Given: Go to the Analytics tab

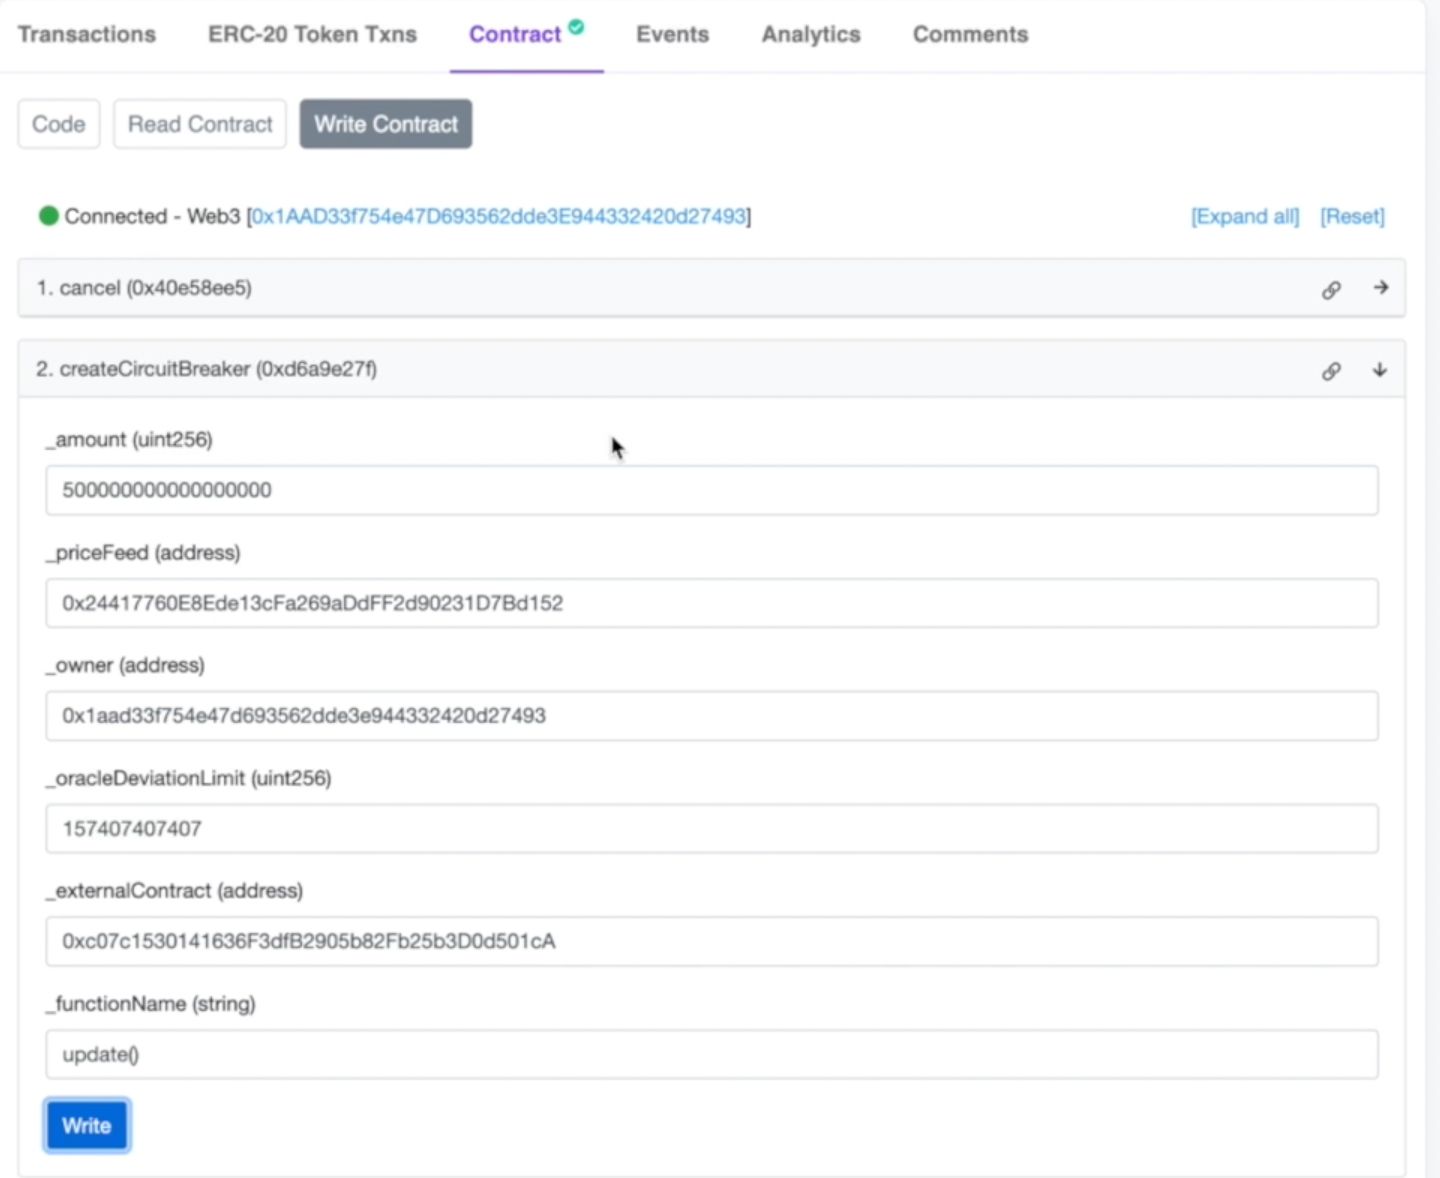Looking at the screenshot, I should 811,34.
